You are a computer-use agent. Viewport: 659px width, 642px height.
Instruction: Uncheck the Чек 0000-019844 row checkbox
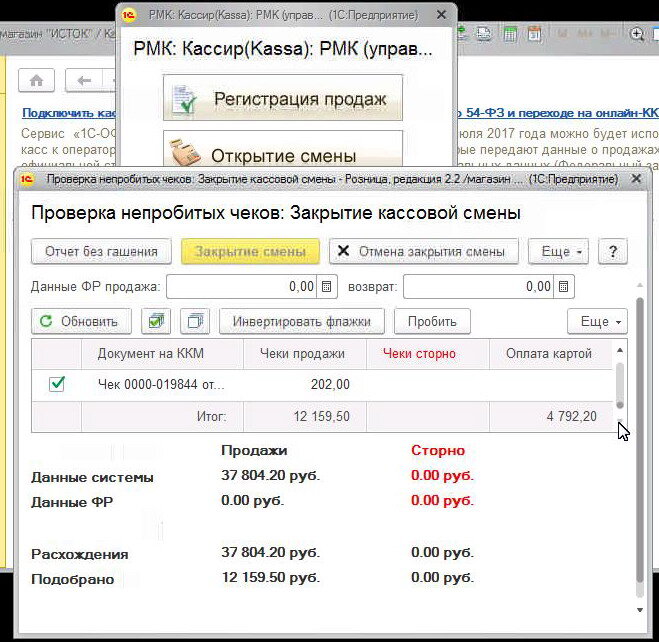click(57, 384)
